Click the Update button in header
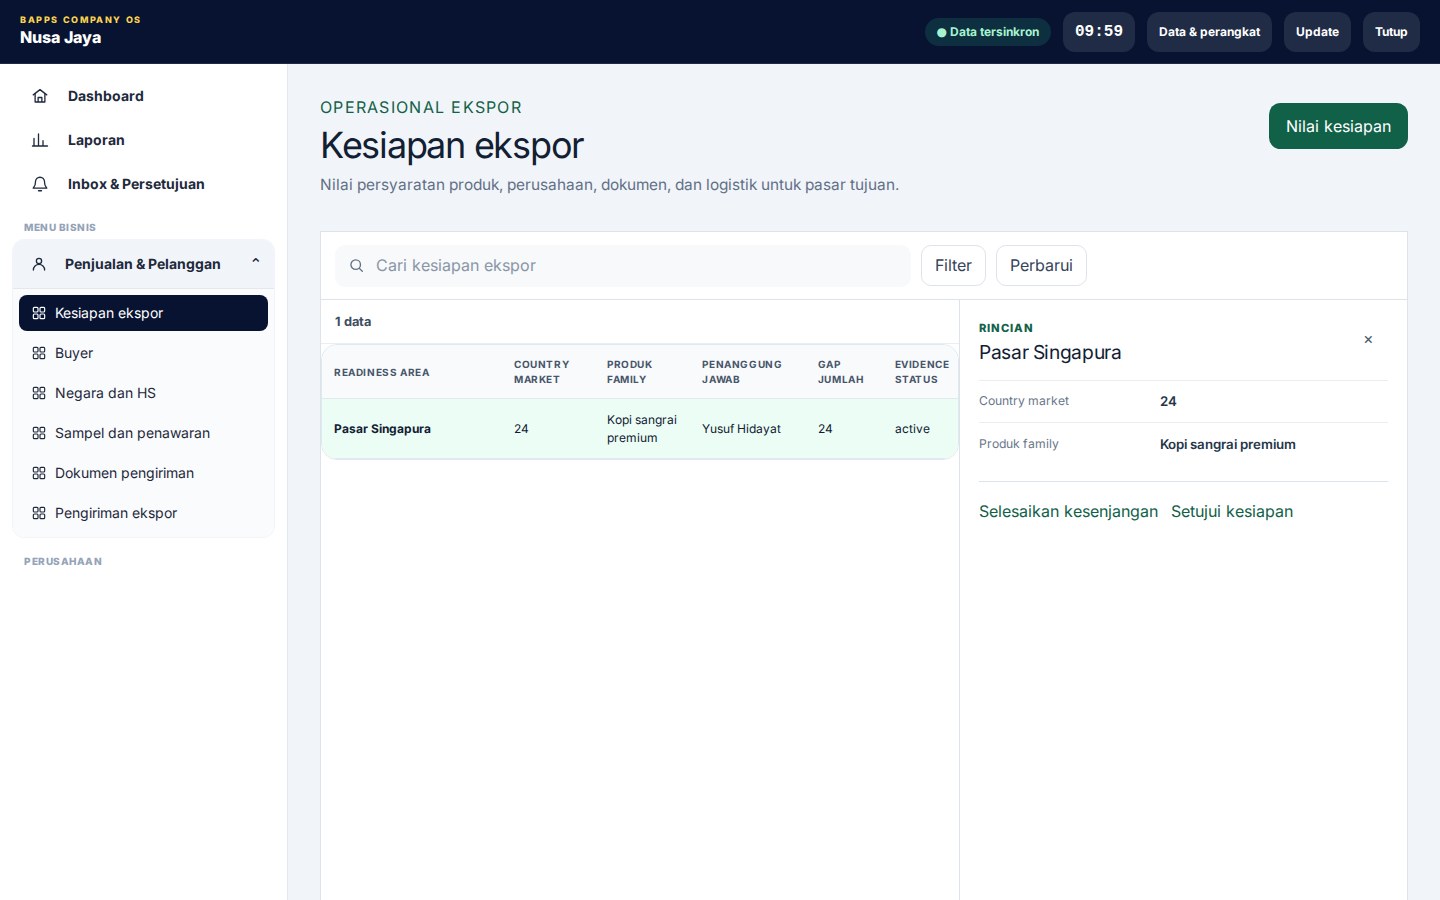 click(1317, 32)
